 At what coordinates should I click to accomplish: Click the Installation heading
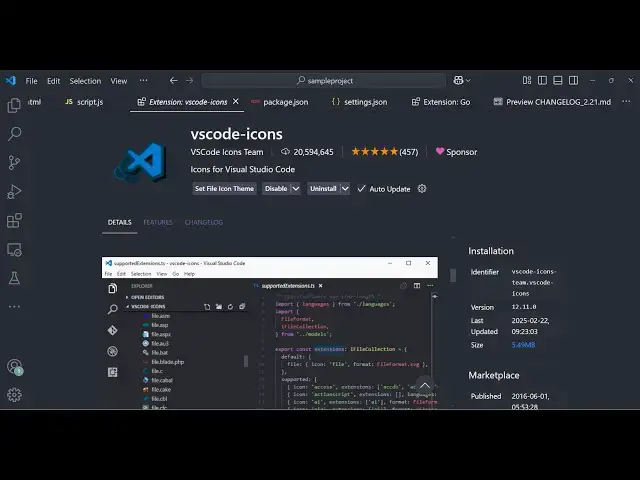pyautogui.click(x=491, y=251)
